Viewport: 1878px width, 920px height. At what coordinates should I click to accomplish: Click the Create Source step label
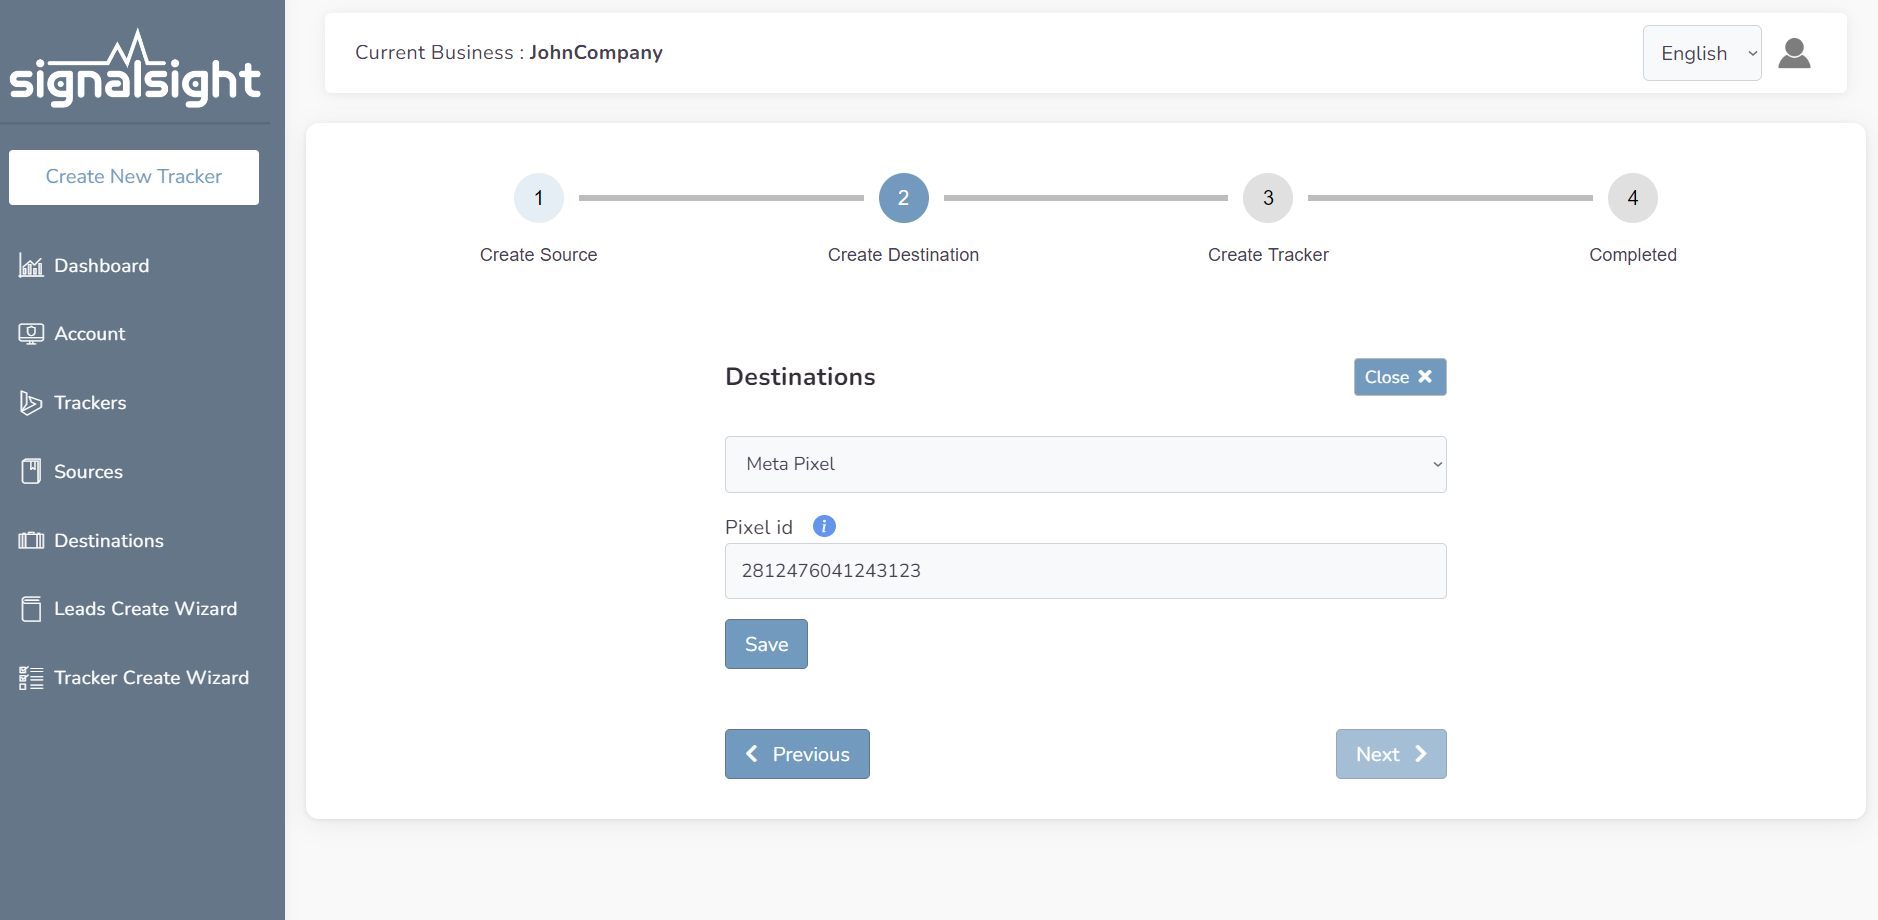538,255
